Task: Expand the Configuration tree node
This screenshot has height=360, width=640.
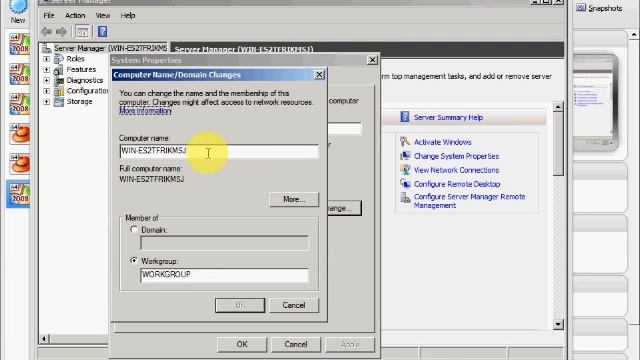Action: pos(47,91)
